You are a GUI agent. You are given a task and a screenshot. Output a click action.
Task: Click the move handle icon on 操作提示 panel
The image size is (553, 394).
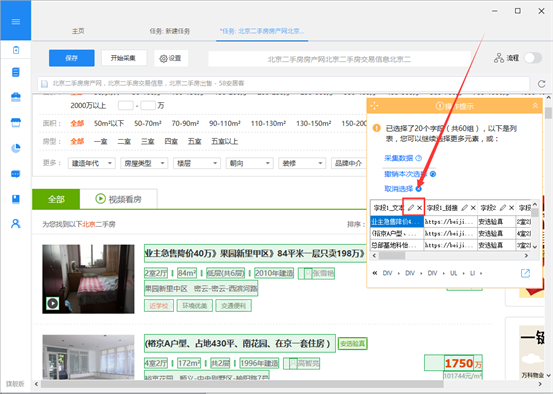point(375,106)
